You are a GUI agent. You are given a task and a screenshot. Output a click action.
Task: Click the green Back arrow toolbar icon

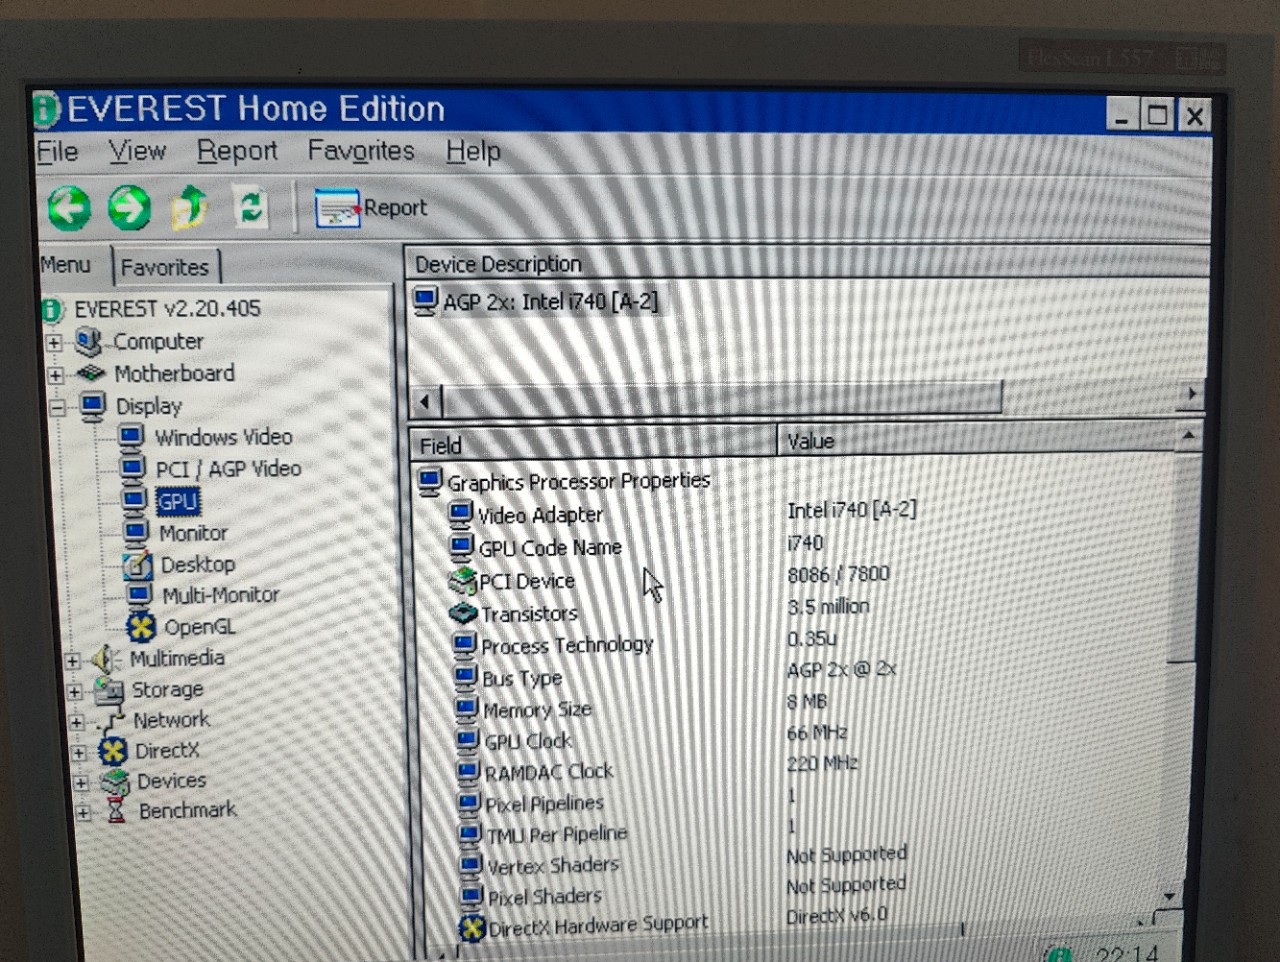coord(69,207)
